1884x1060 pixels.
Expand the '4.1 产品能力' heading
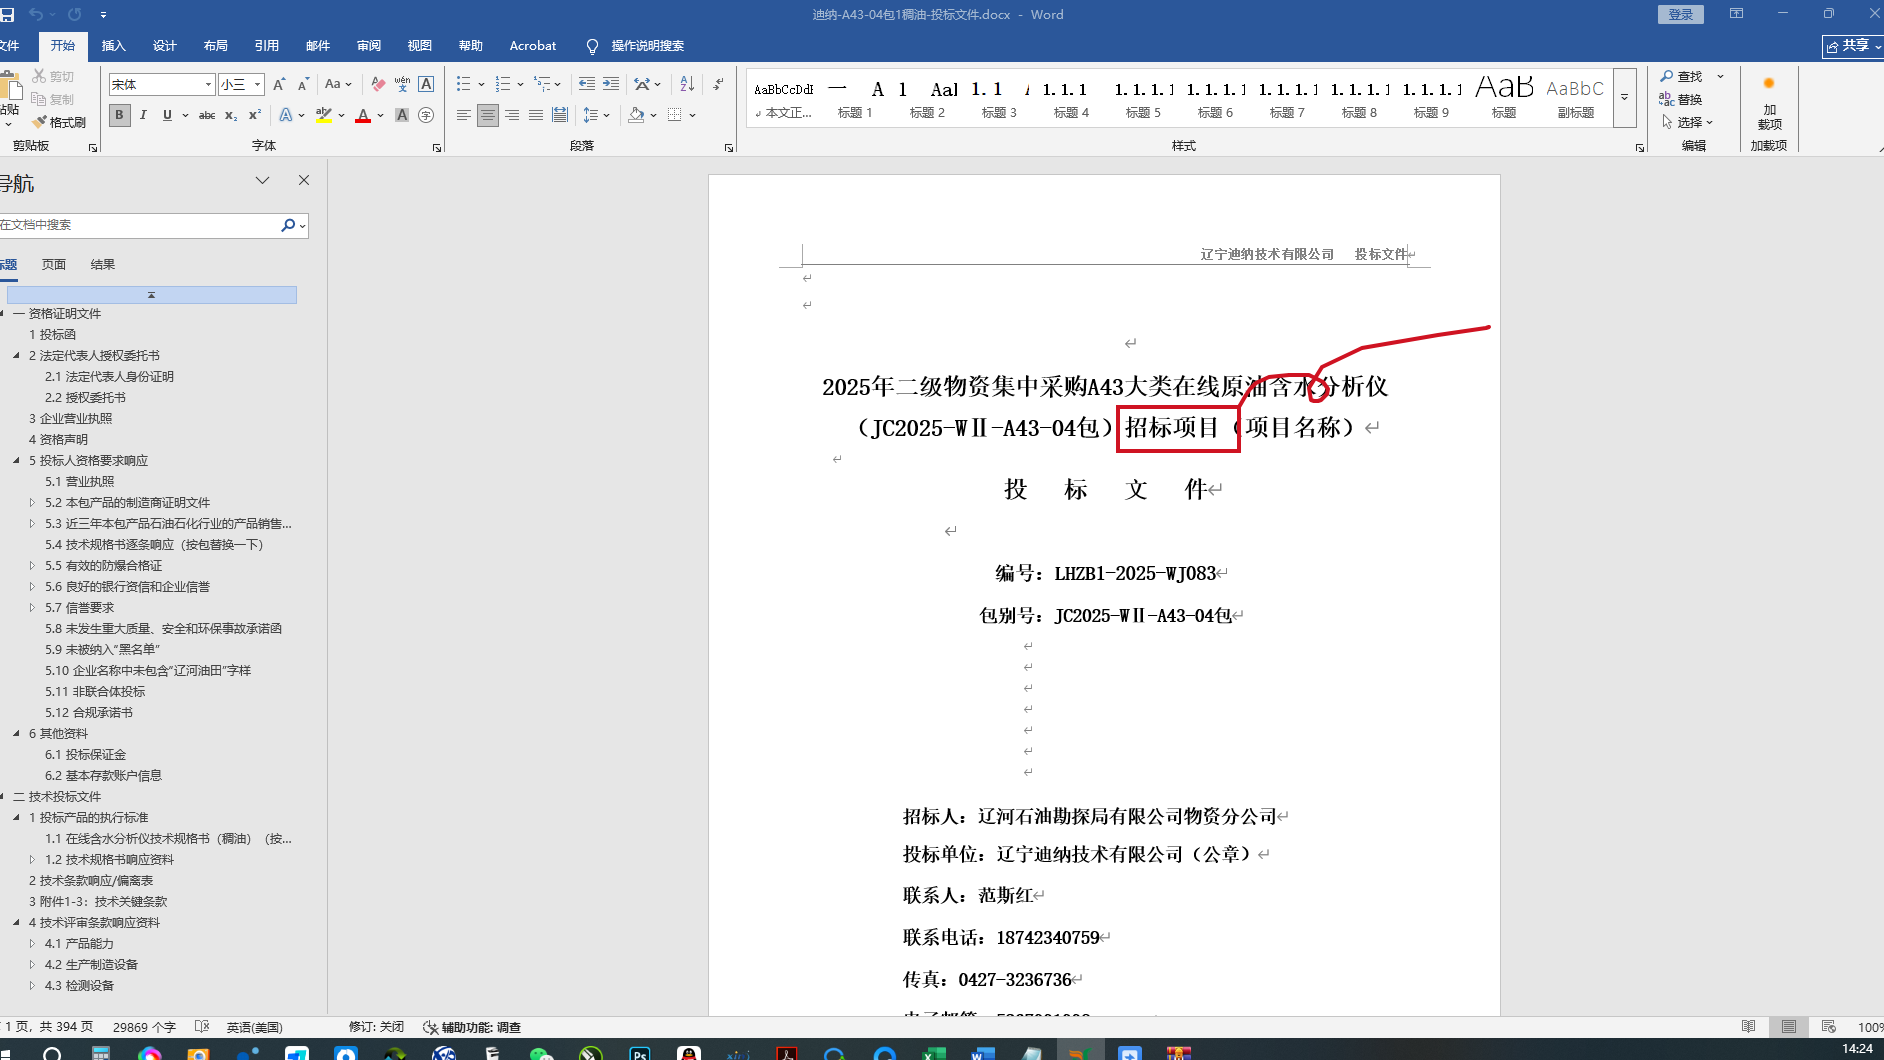coord(32,944)
